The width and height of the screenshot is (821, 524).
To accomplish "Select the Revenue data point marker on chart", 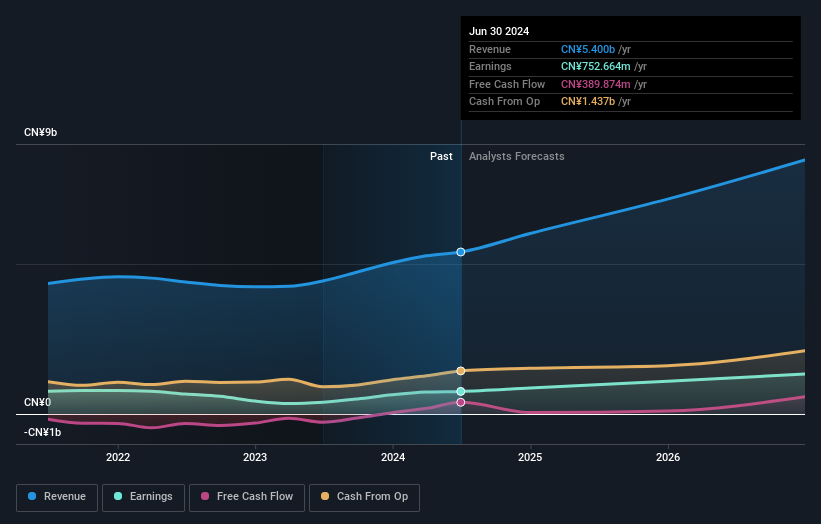I will click(x=461, y=252).
